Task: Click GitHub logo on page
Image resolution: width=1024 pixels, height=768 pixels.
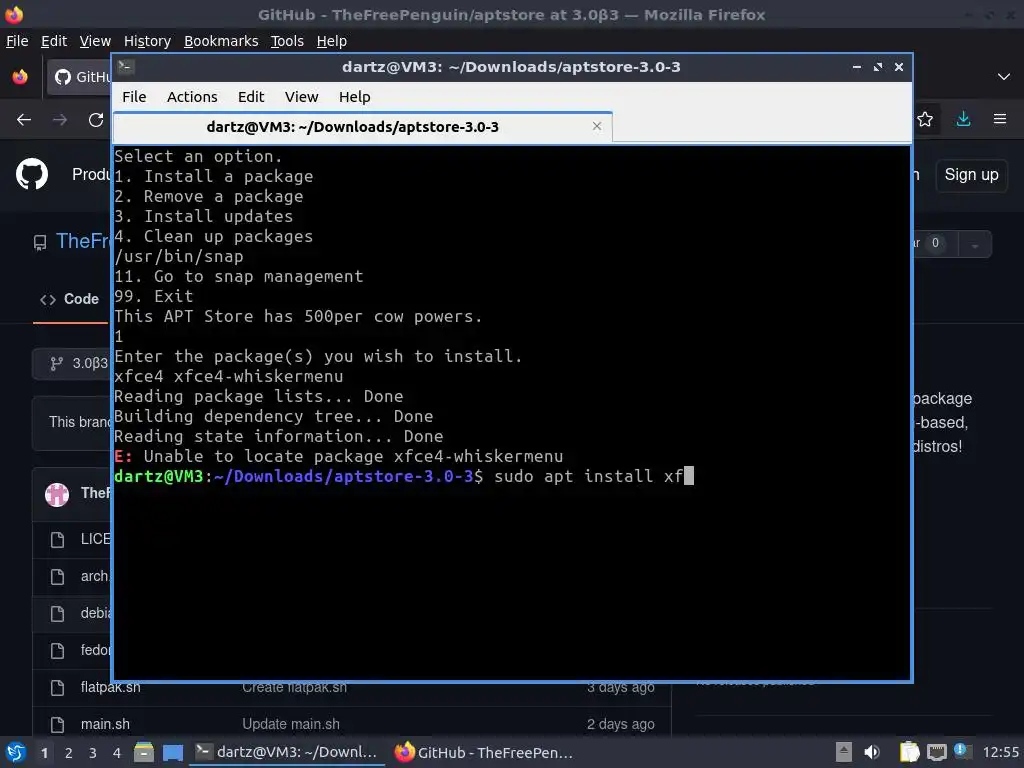Action: click(32, 174)
